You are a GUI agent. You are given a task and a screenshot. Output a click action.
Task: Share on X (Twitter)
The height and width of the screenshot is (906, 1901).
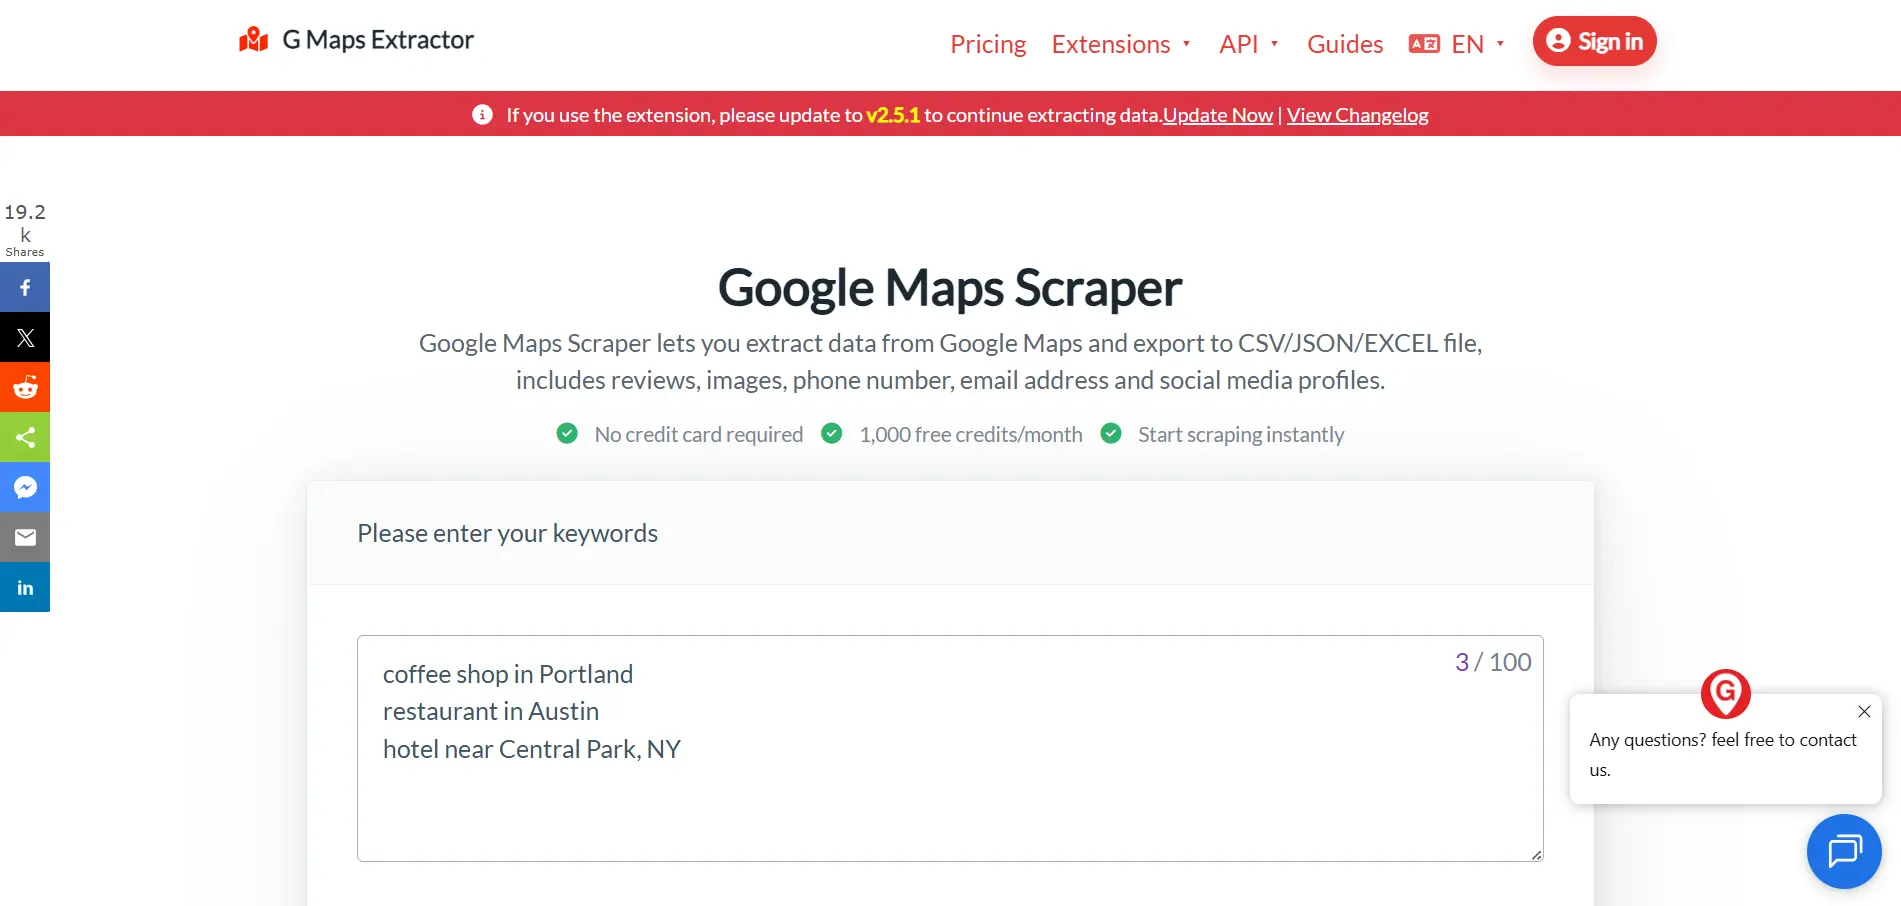click(x=25, y=337)
